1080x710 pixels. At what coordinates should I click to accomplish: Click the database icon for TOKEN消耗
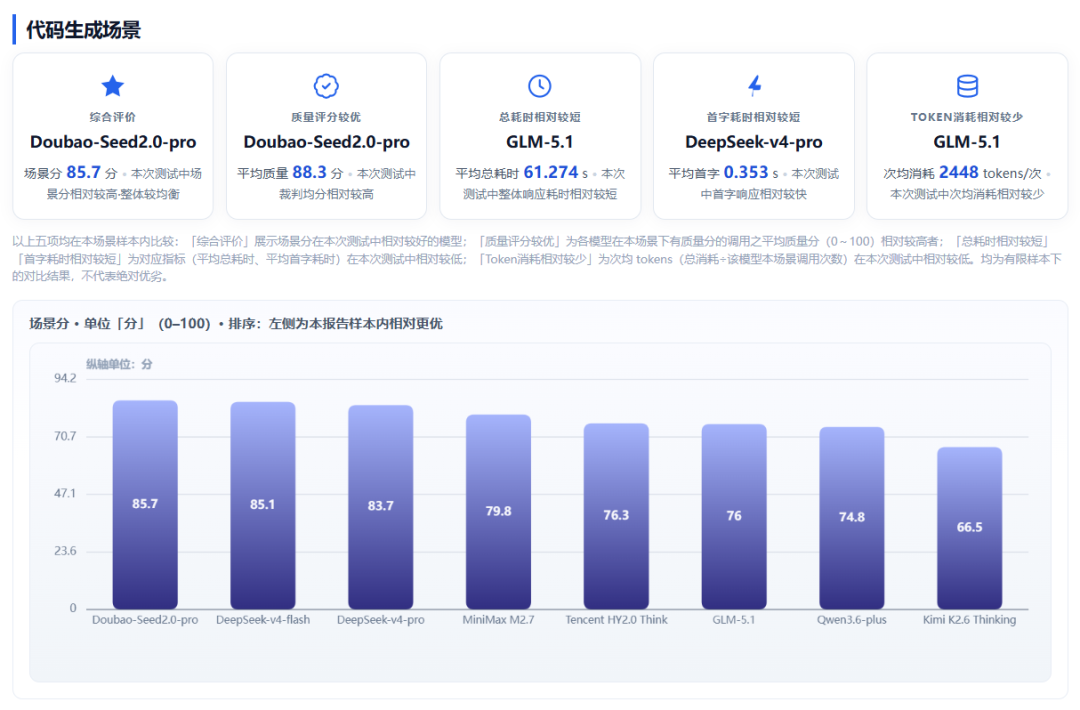coord(967,86)
